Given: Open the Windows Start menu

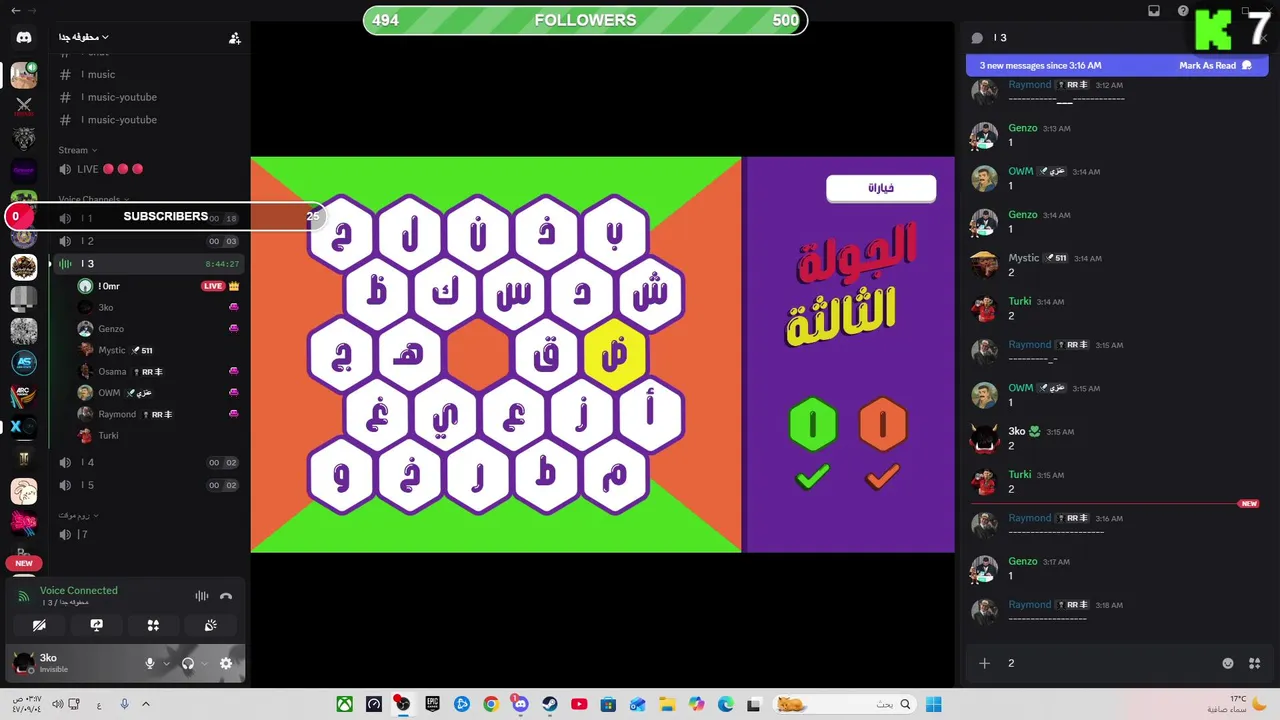Looking at the screenshot, I should (934, 704).
